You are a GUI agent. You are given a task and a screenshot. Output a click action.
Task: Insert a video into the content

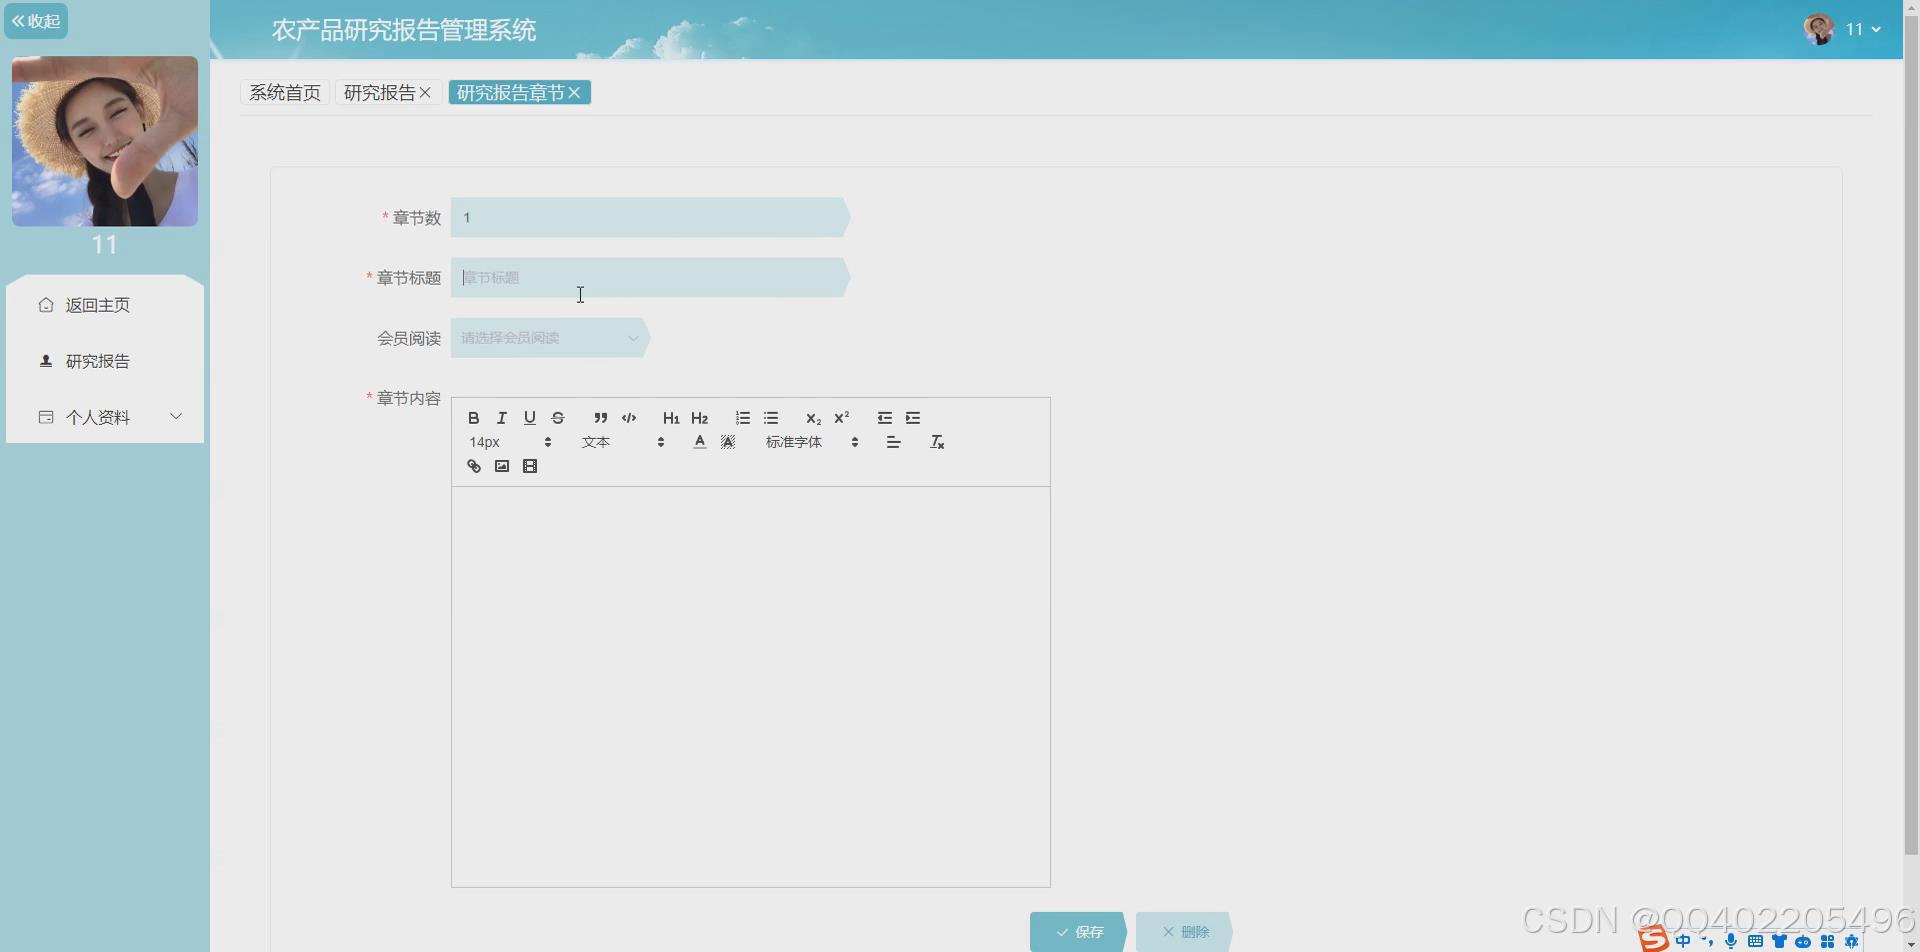[530, 466]
